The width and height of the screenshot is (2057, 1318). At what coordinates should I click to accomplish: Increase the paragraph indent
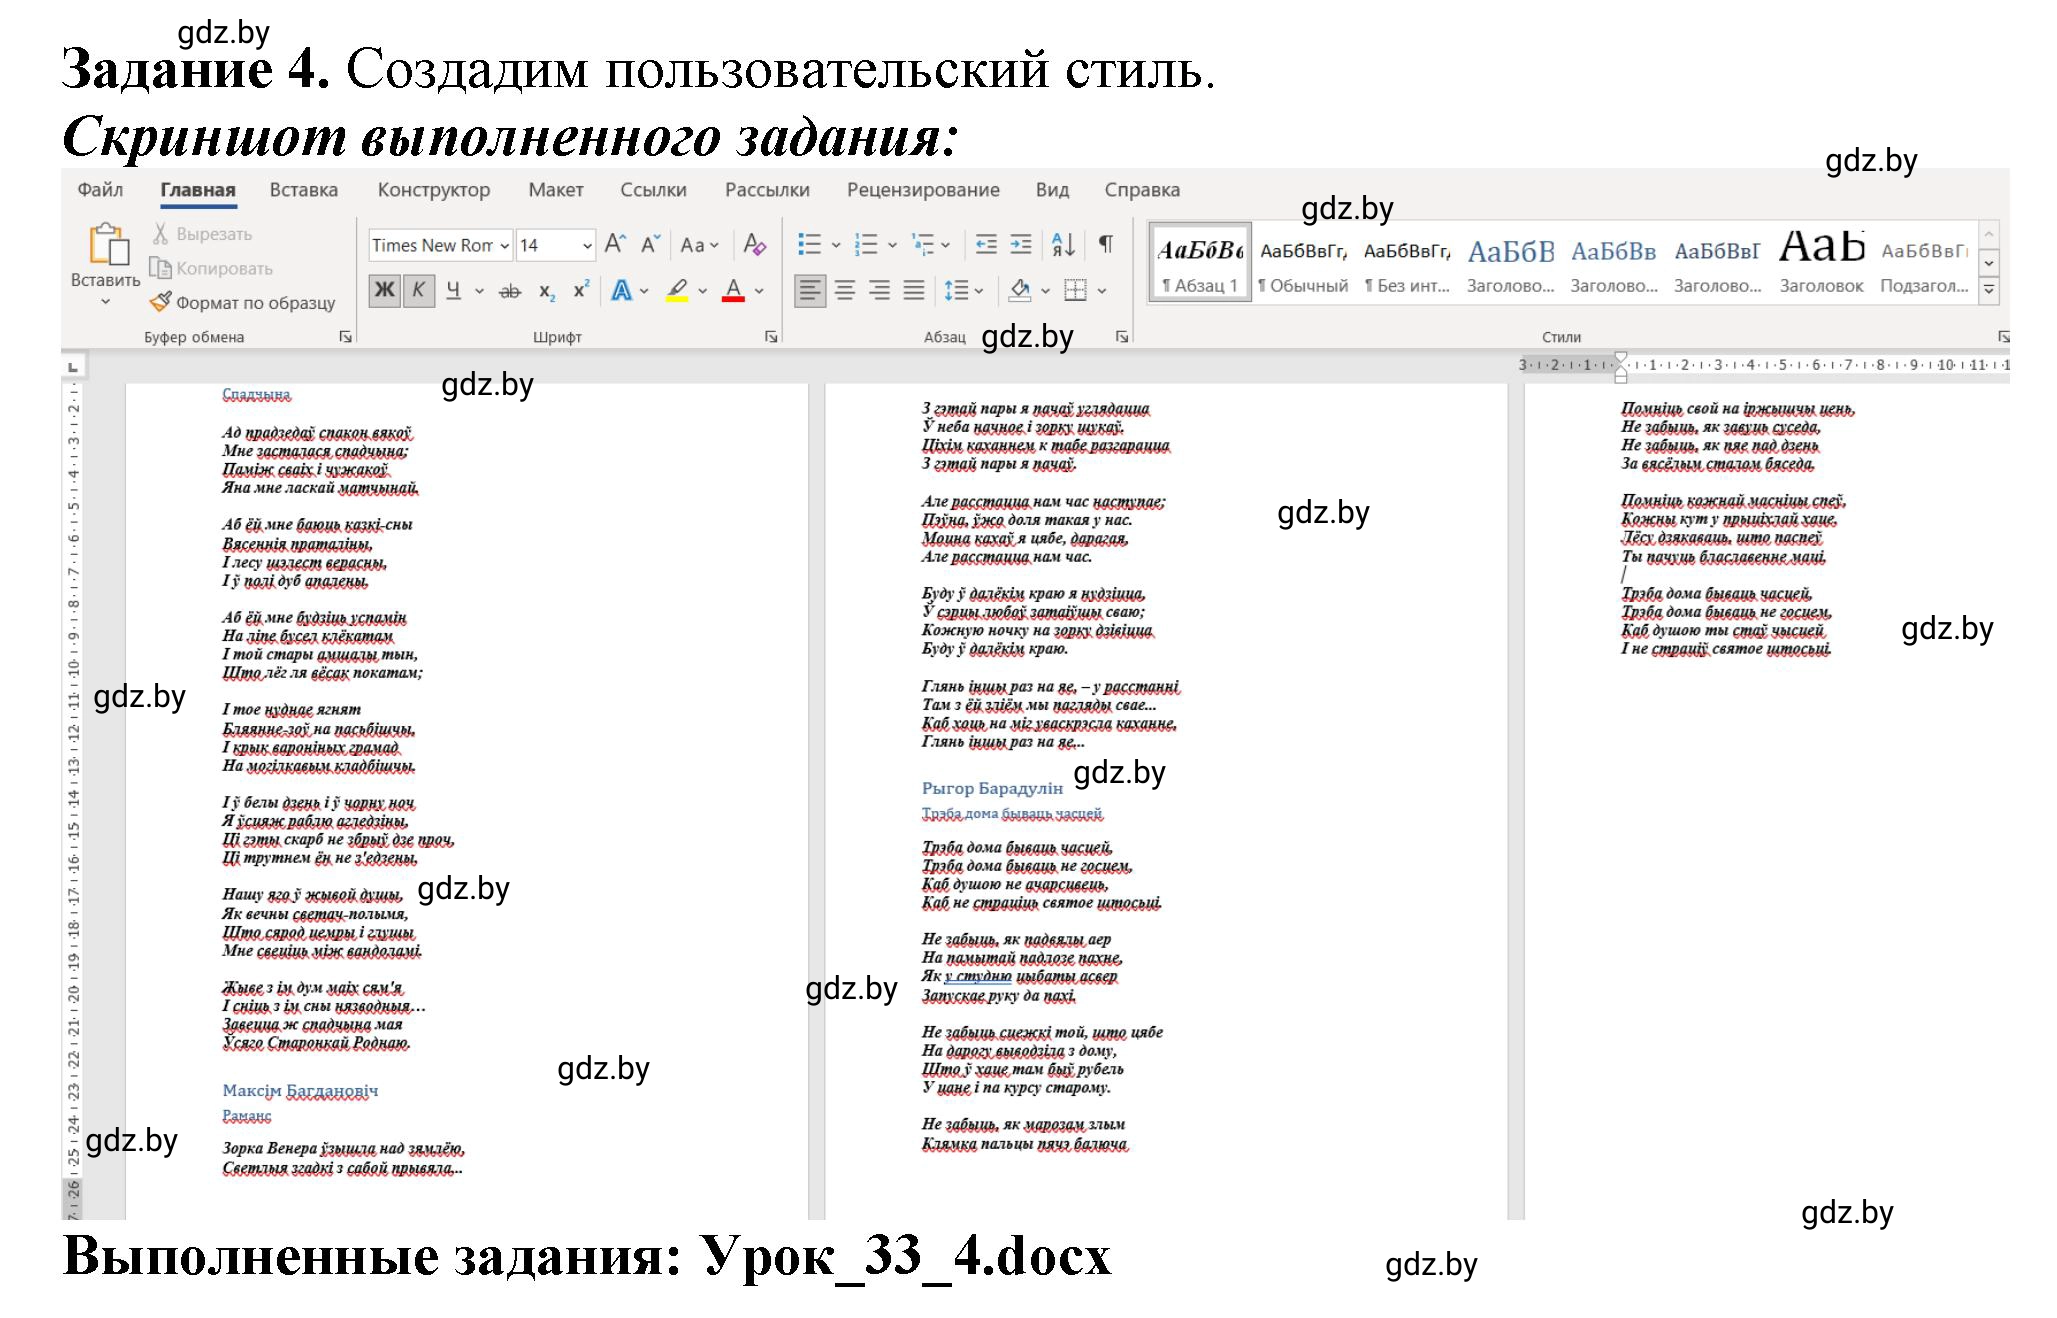[1021, 245]
